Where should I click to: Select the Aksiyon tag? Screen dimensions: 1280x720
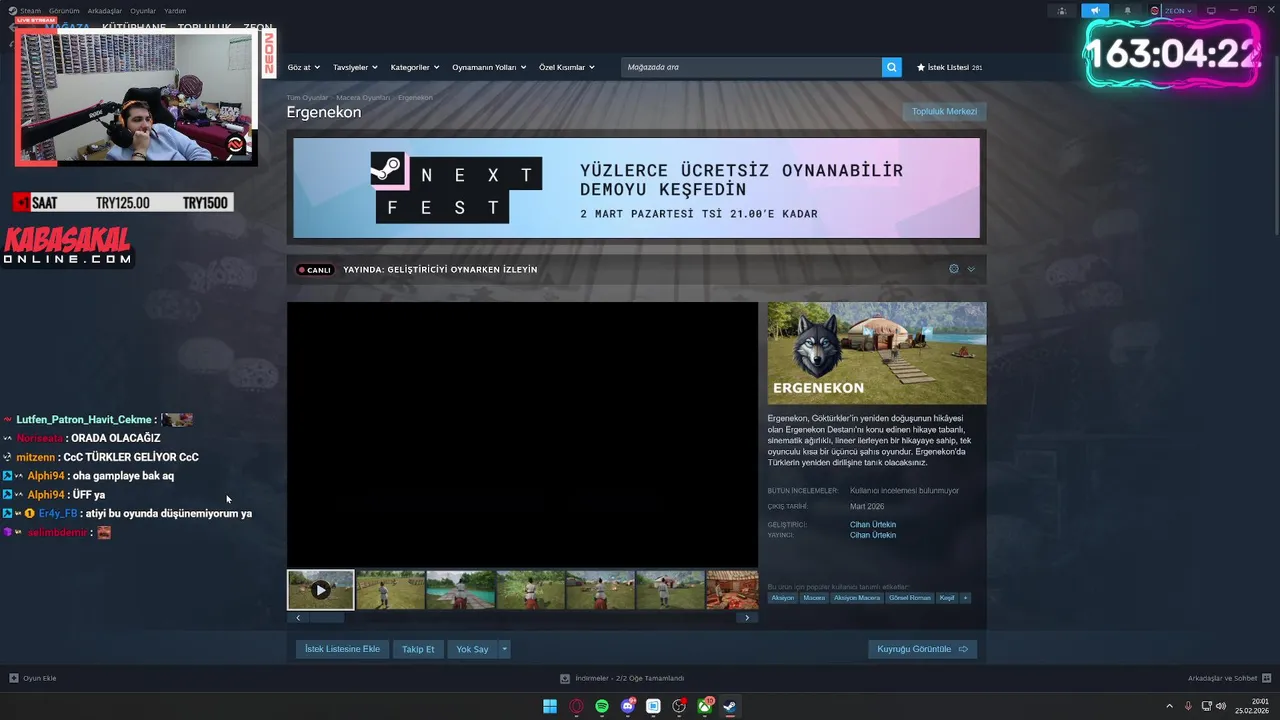click(783, 598)
